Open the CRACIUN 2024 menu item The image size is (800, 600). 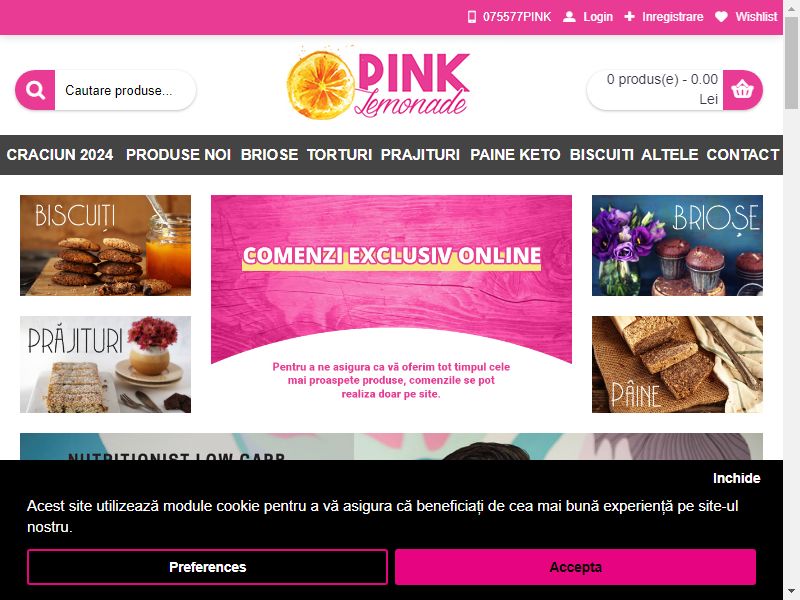(60, 155)
